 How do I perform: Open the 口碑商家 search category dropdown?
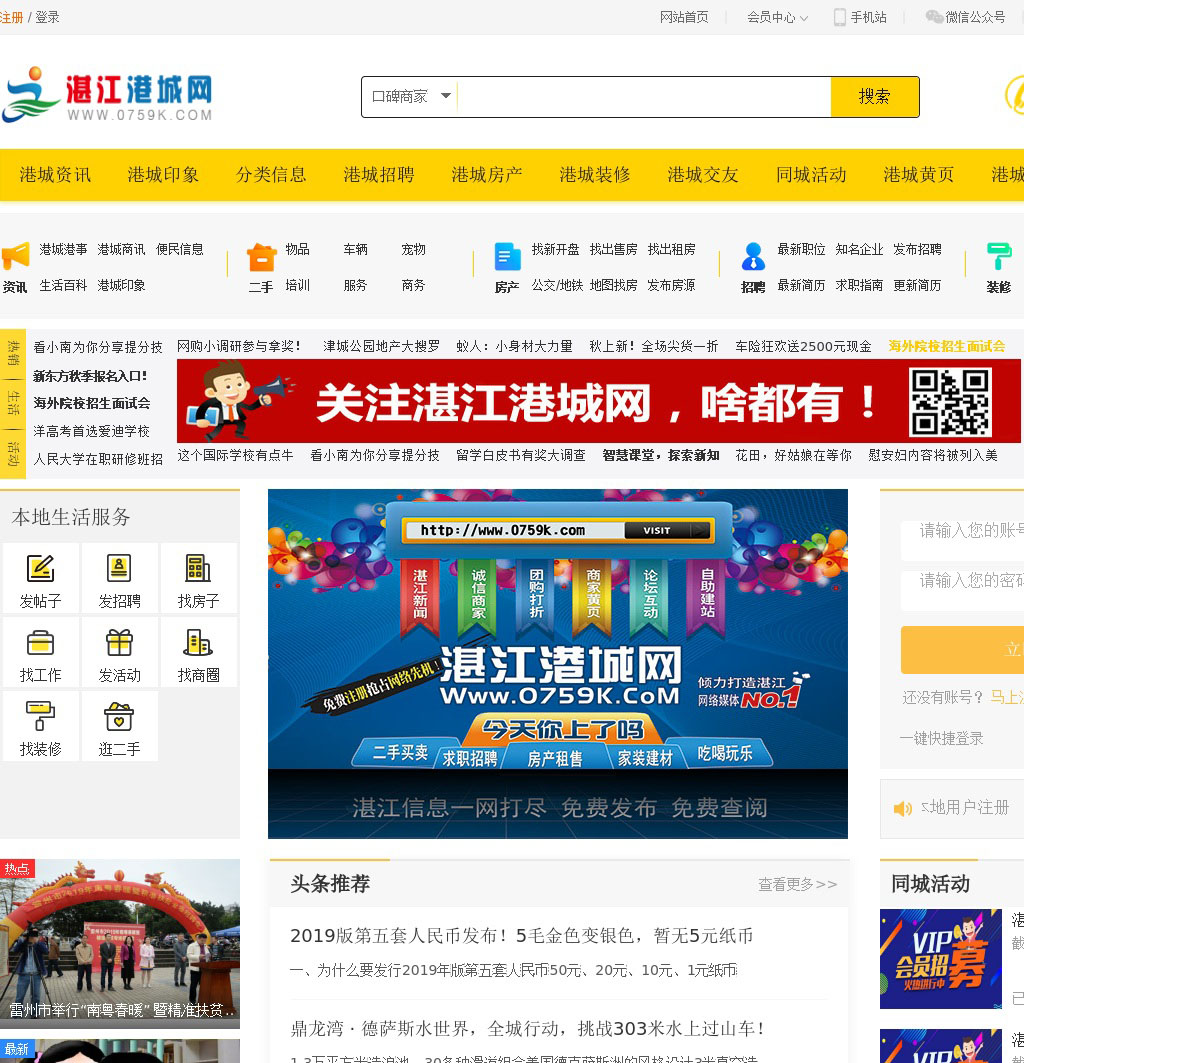coord(411,97)
